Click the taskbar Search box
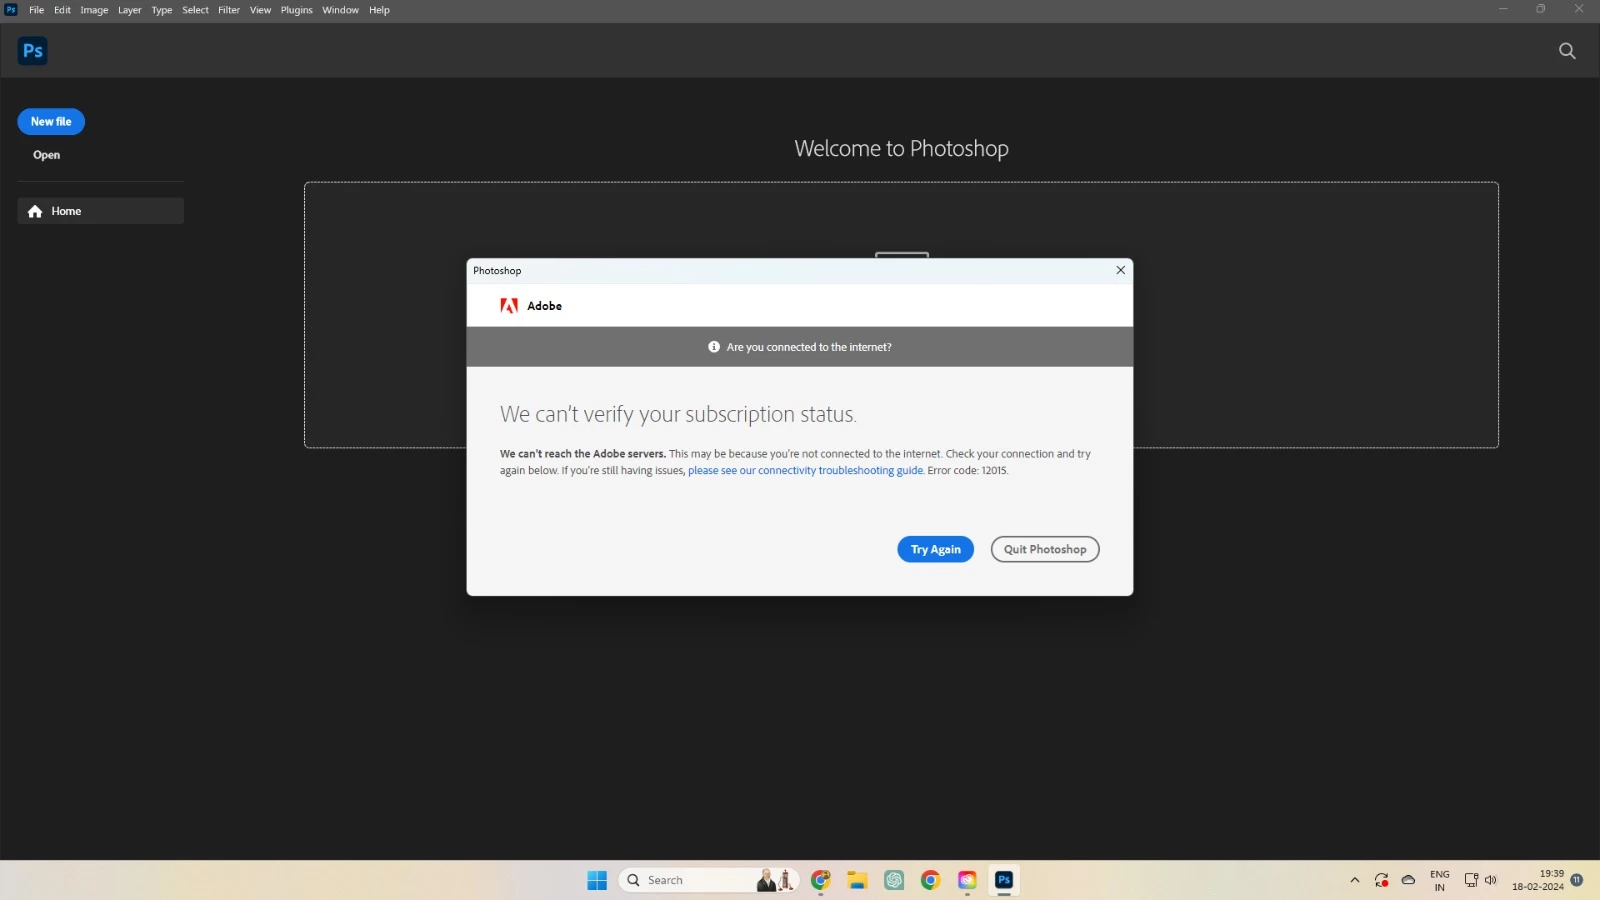 [x=709, y=880]
